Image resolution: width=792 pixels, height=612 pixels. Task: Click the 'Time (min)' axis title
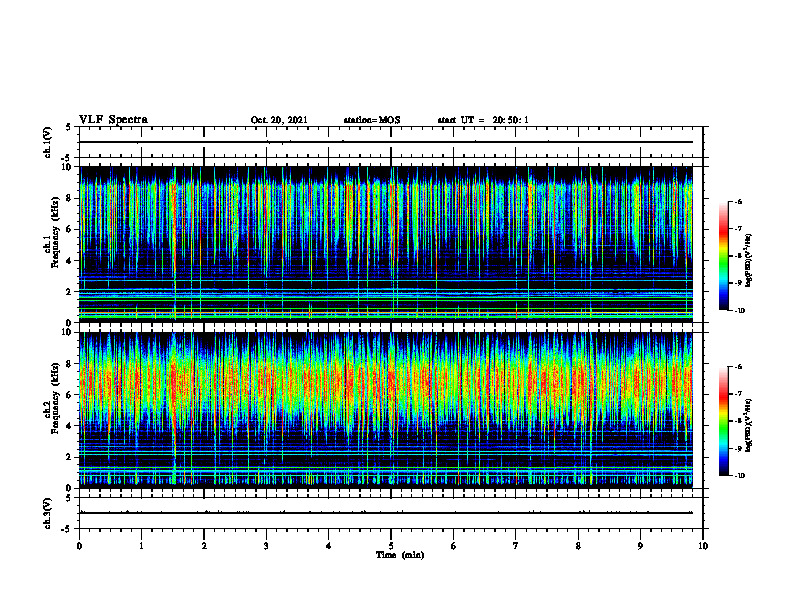(400, 555)
